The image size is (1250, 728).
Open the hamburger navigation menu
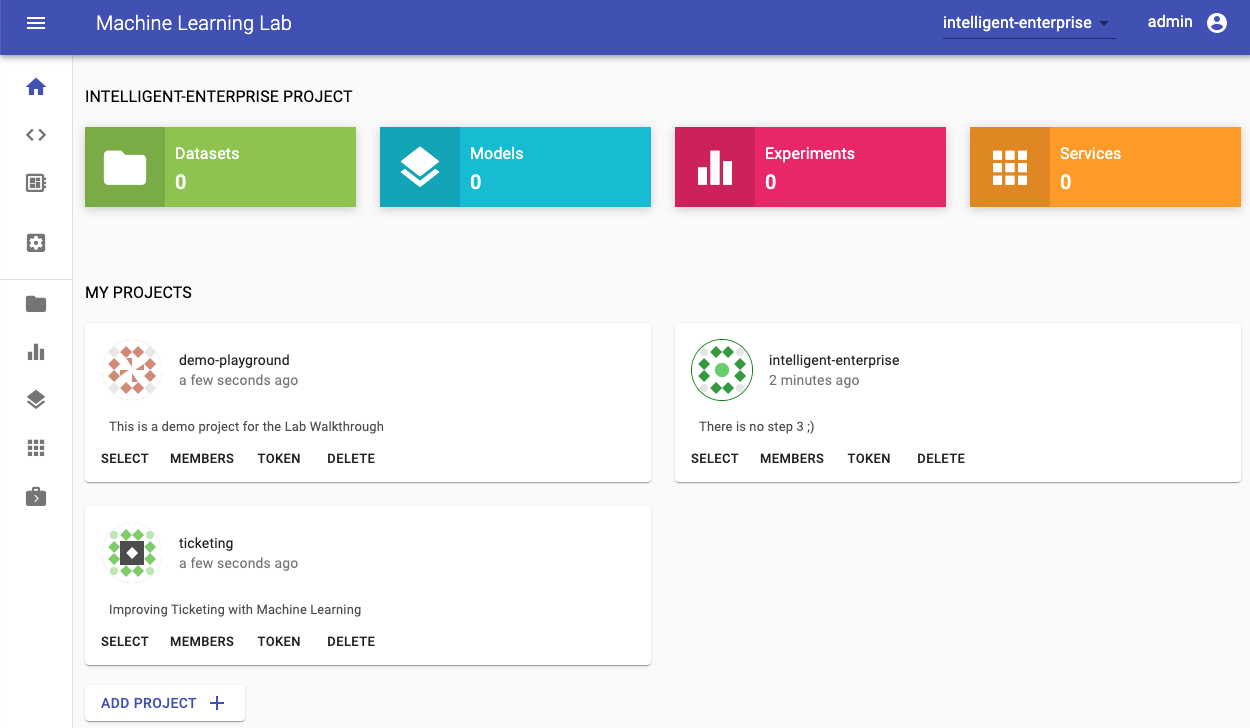click(x=36, y=23)
